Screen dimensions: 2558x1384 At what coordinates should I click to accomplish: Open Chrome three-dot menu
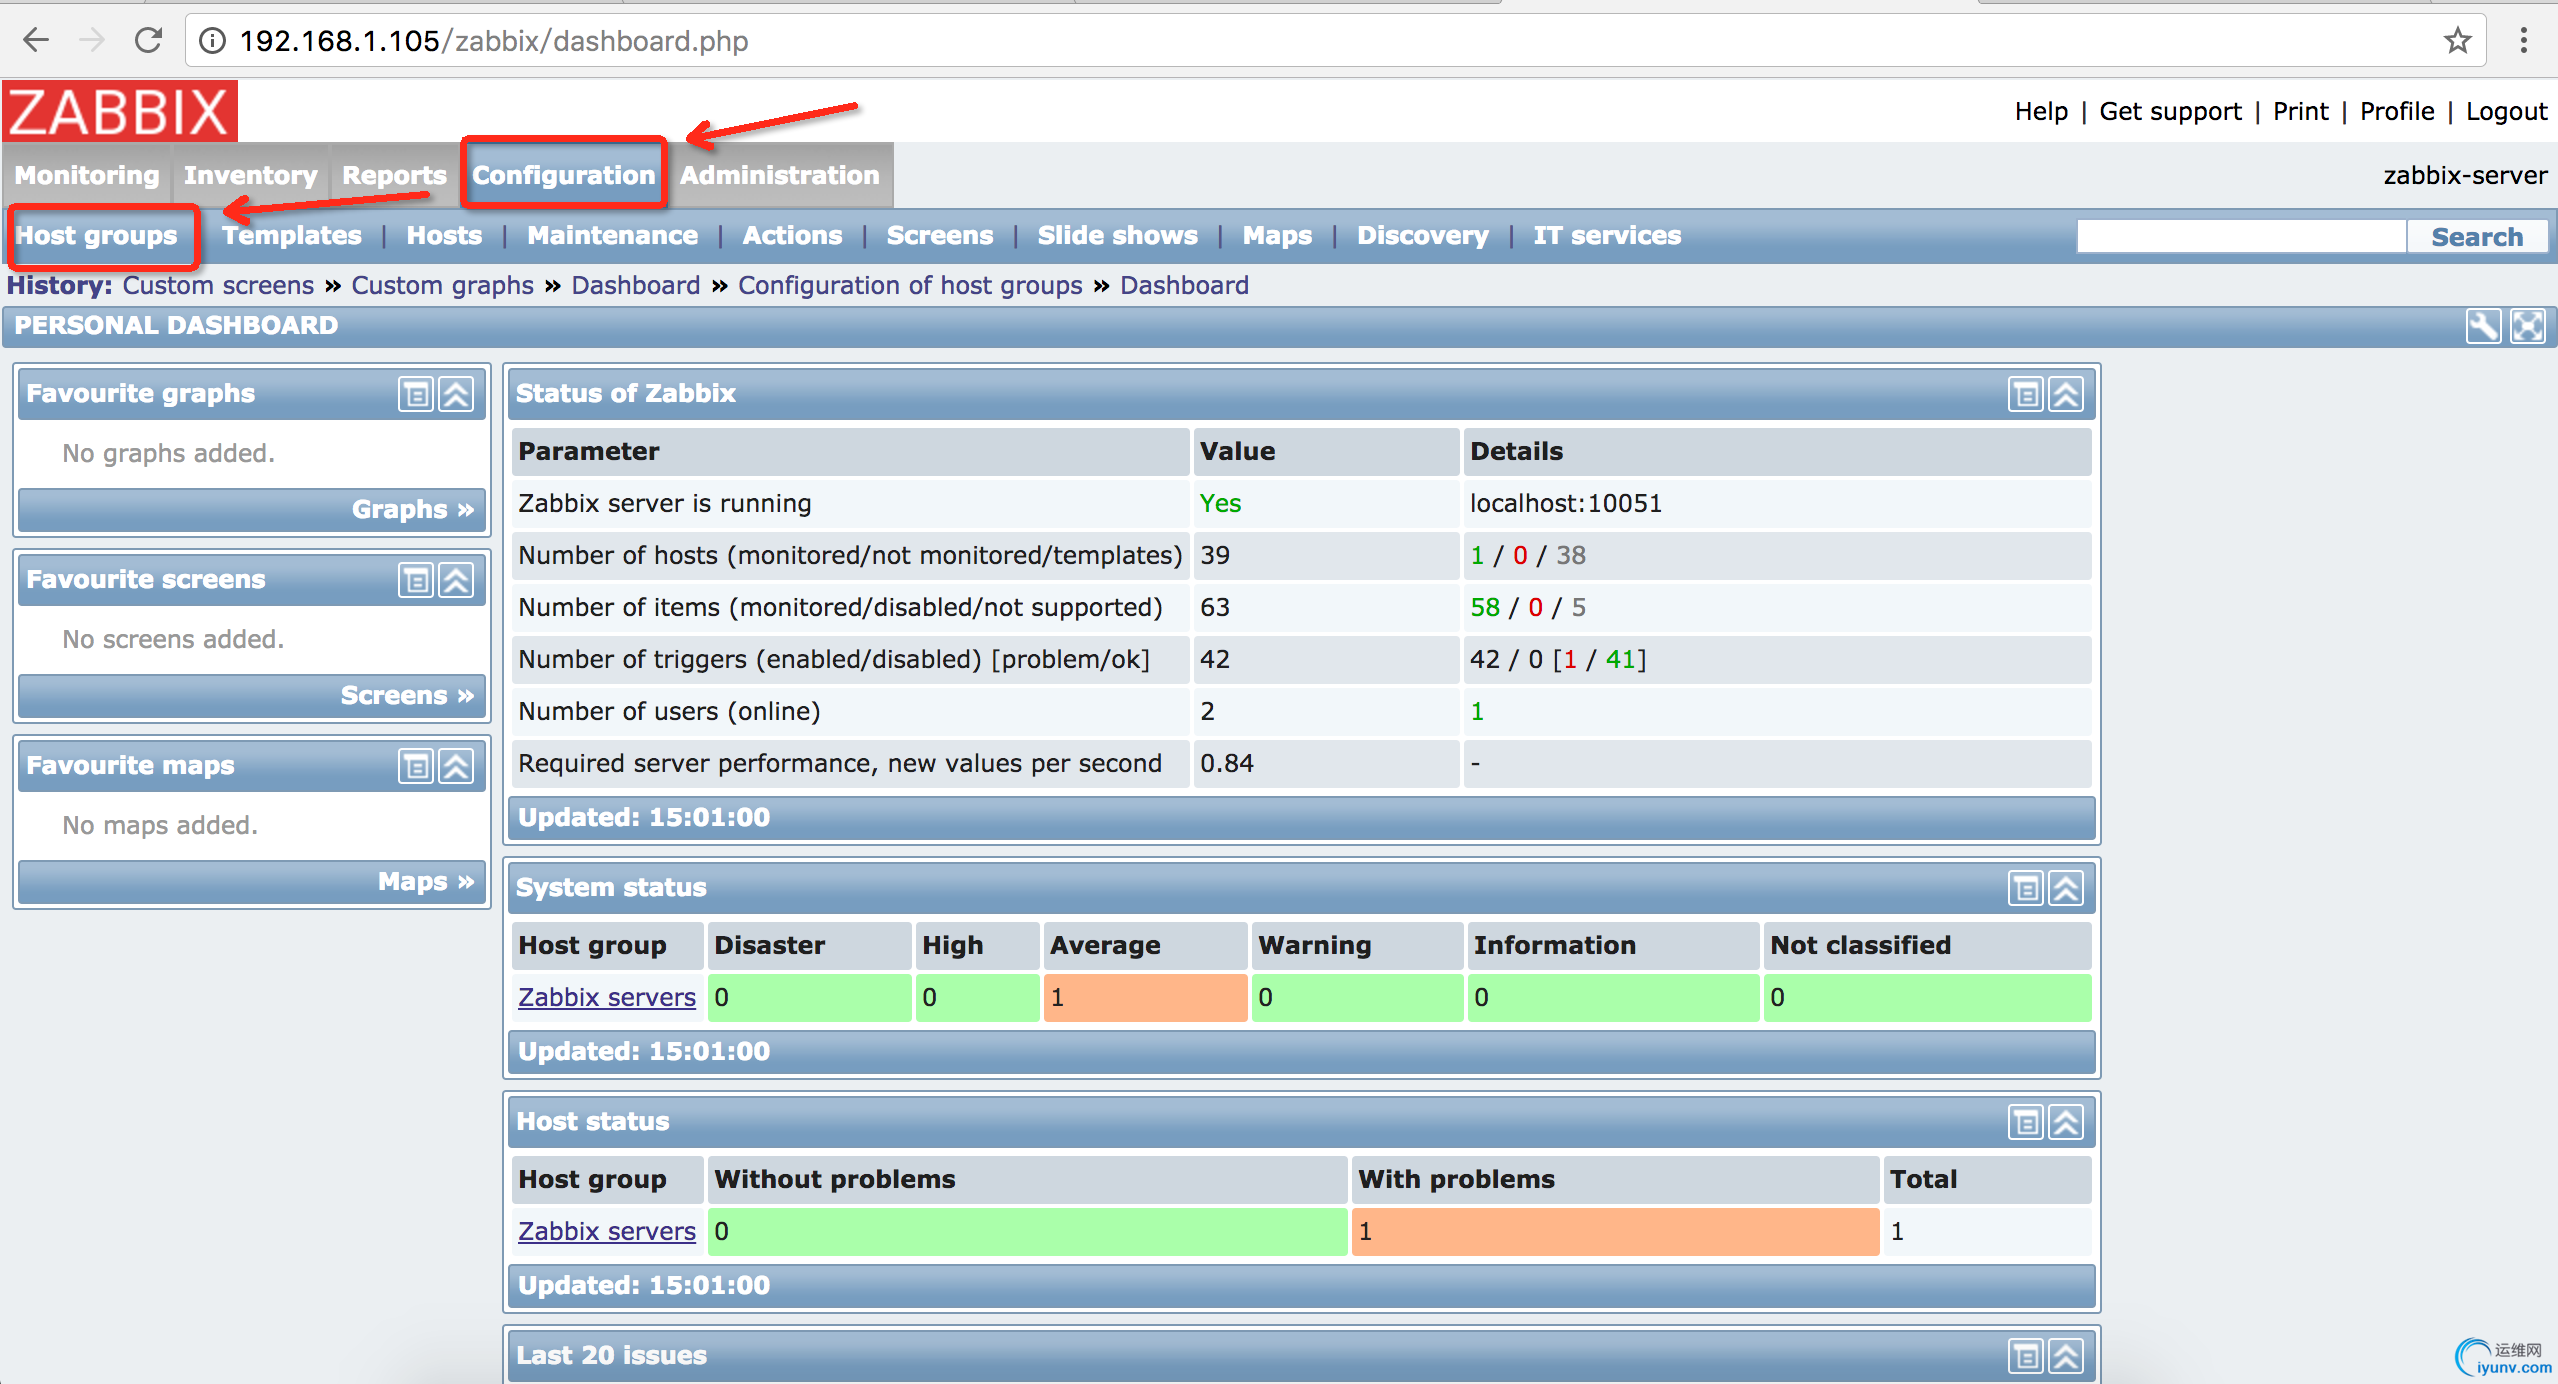point(2523,41)
